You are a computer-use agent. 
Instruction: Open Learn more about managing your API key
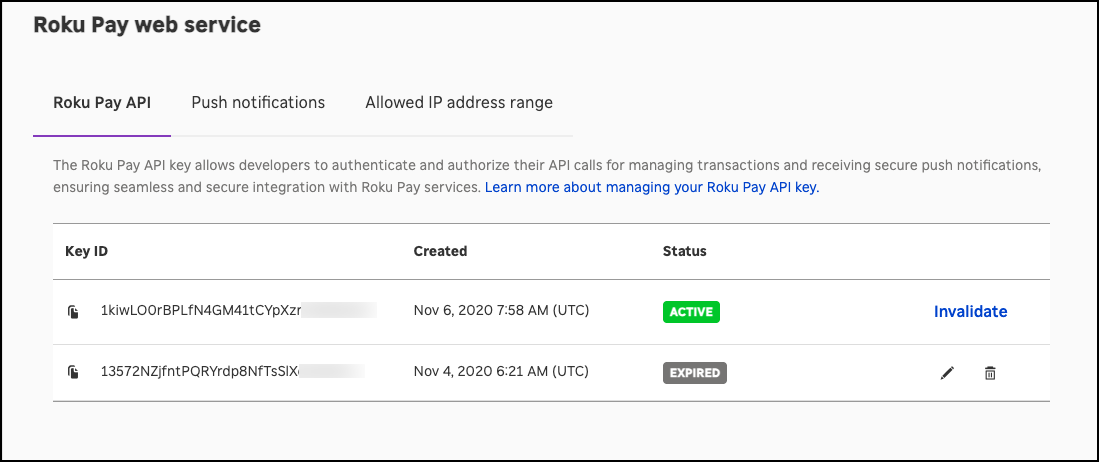point(652,187)
